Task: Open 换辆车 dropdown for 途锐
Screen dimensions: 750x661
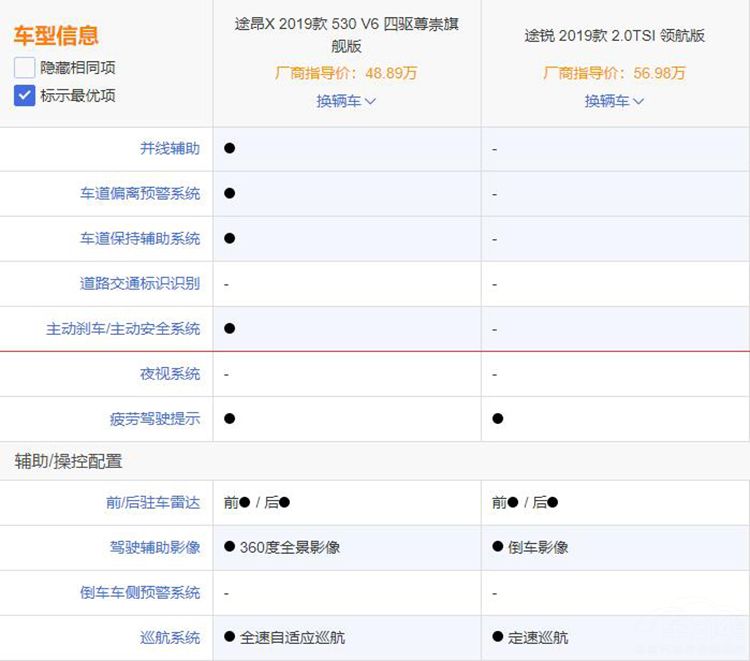Action: coord(614,101)
